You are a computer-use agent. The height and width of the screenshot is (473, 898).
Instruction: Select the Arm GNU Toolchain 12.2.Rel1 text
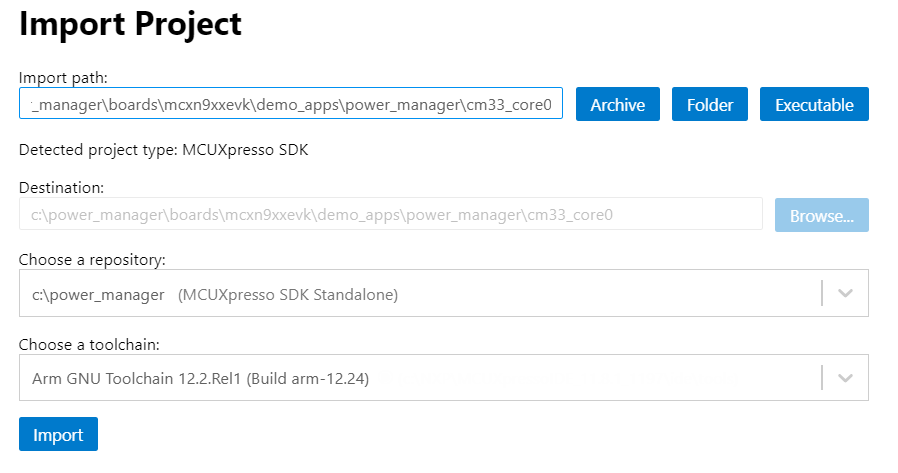[x=200, y=378]
